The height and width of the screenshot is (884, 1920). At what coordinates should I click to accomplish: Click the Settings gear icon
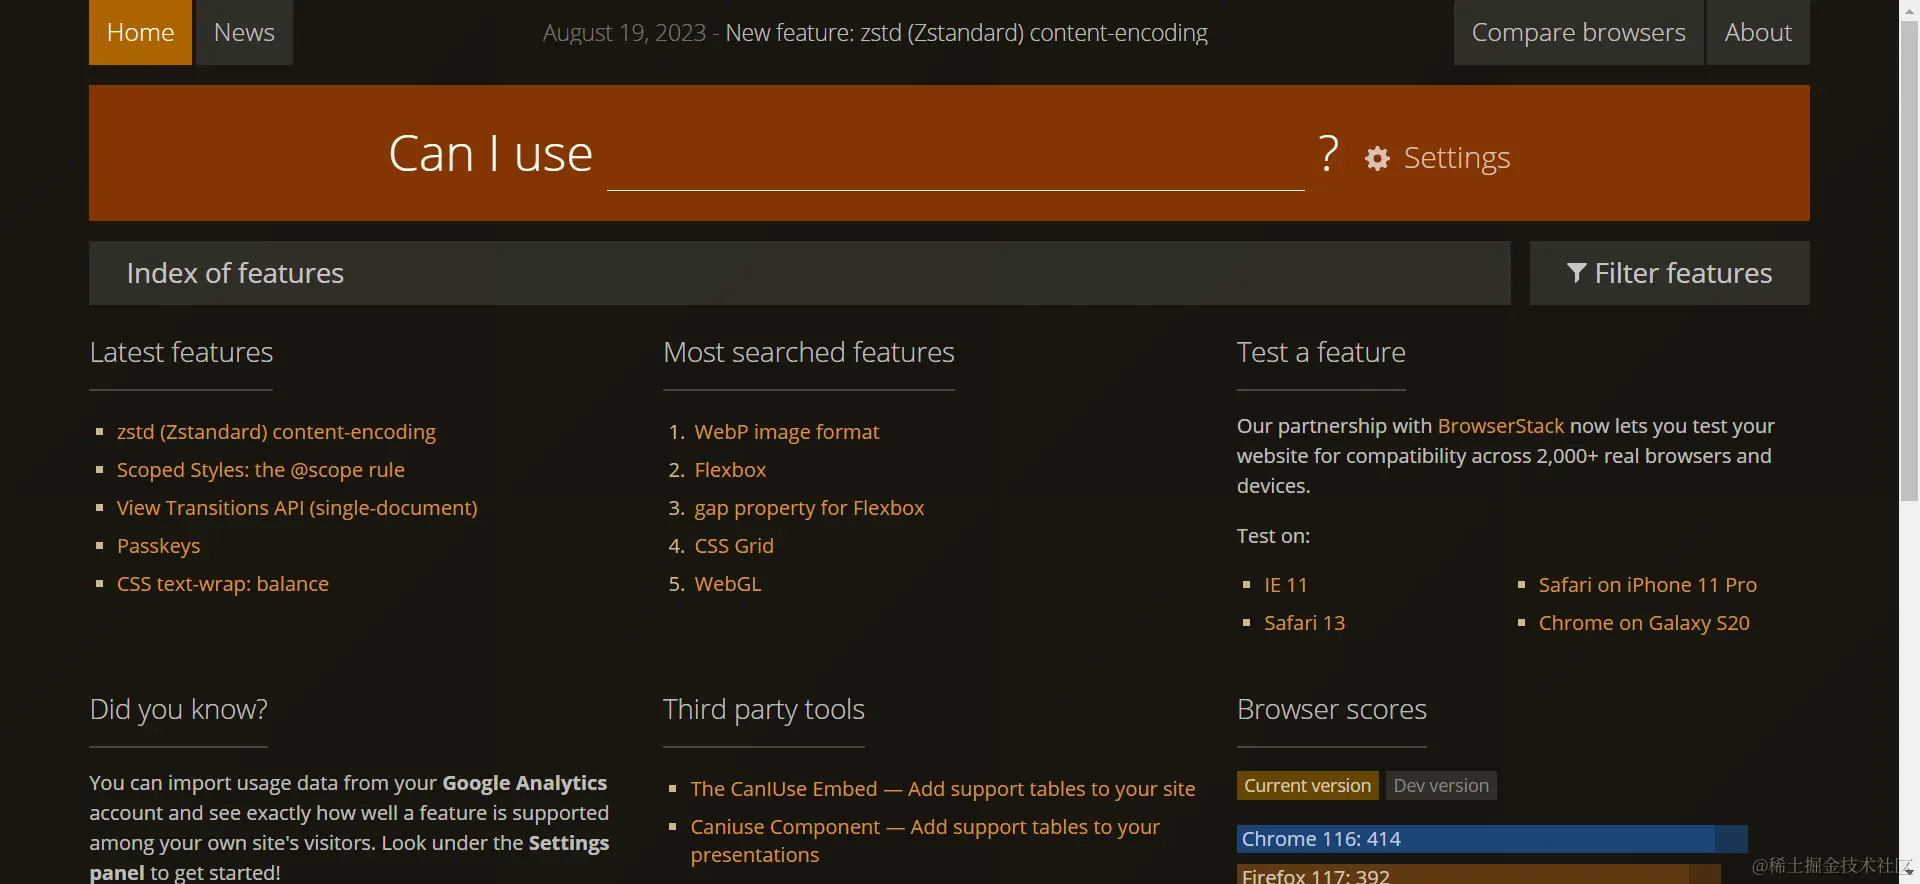1377,158
